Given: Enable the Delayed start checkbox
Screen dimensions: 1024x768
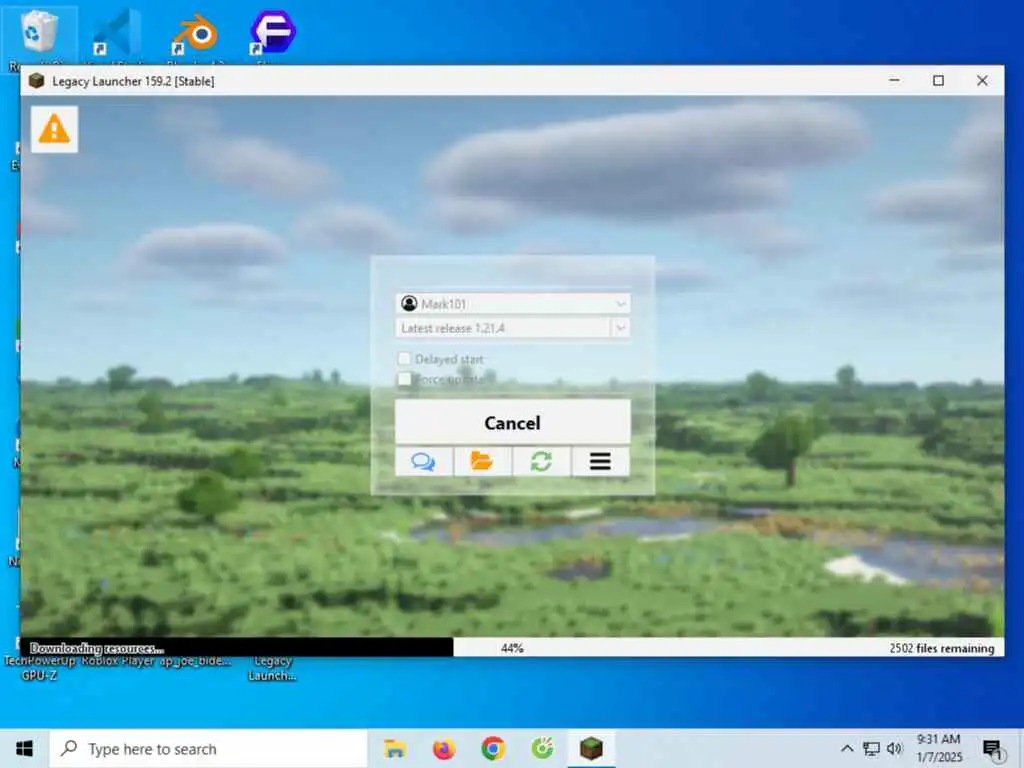Looking at the screenshot, I should (x=404, y=359).
